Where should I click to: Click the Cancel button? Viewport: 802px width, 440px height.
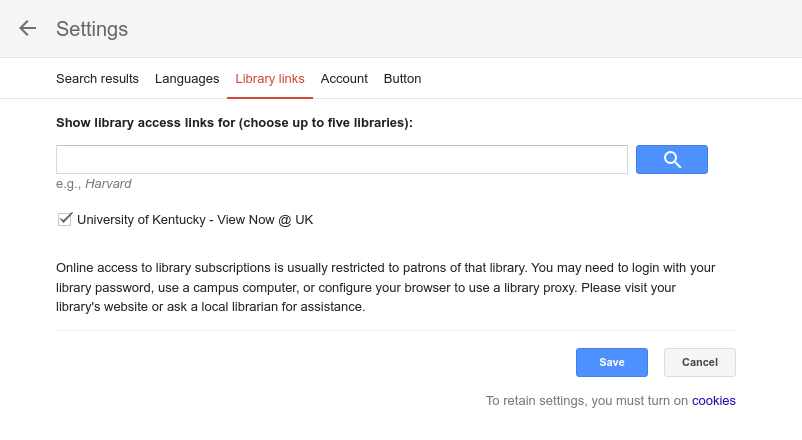(x=700, y=362)
